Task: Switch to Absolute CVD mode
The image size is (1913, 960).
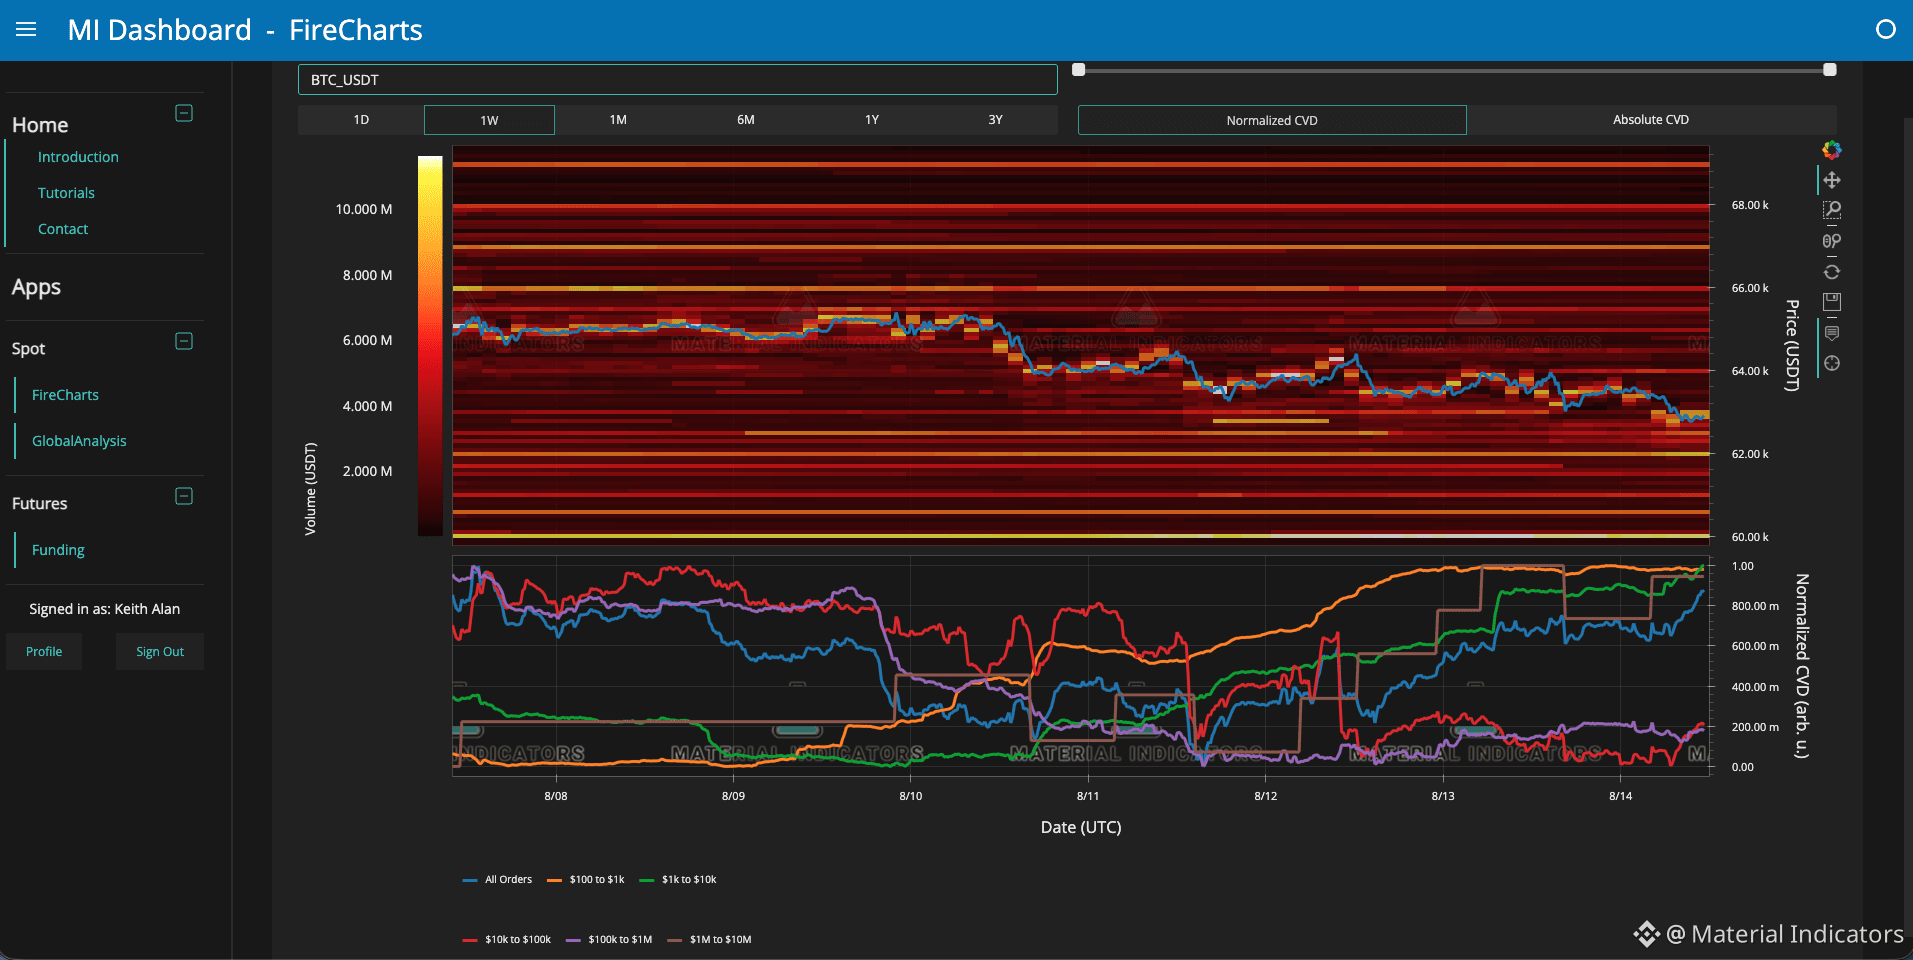Action: point(1651,120)
